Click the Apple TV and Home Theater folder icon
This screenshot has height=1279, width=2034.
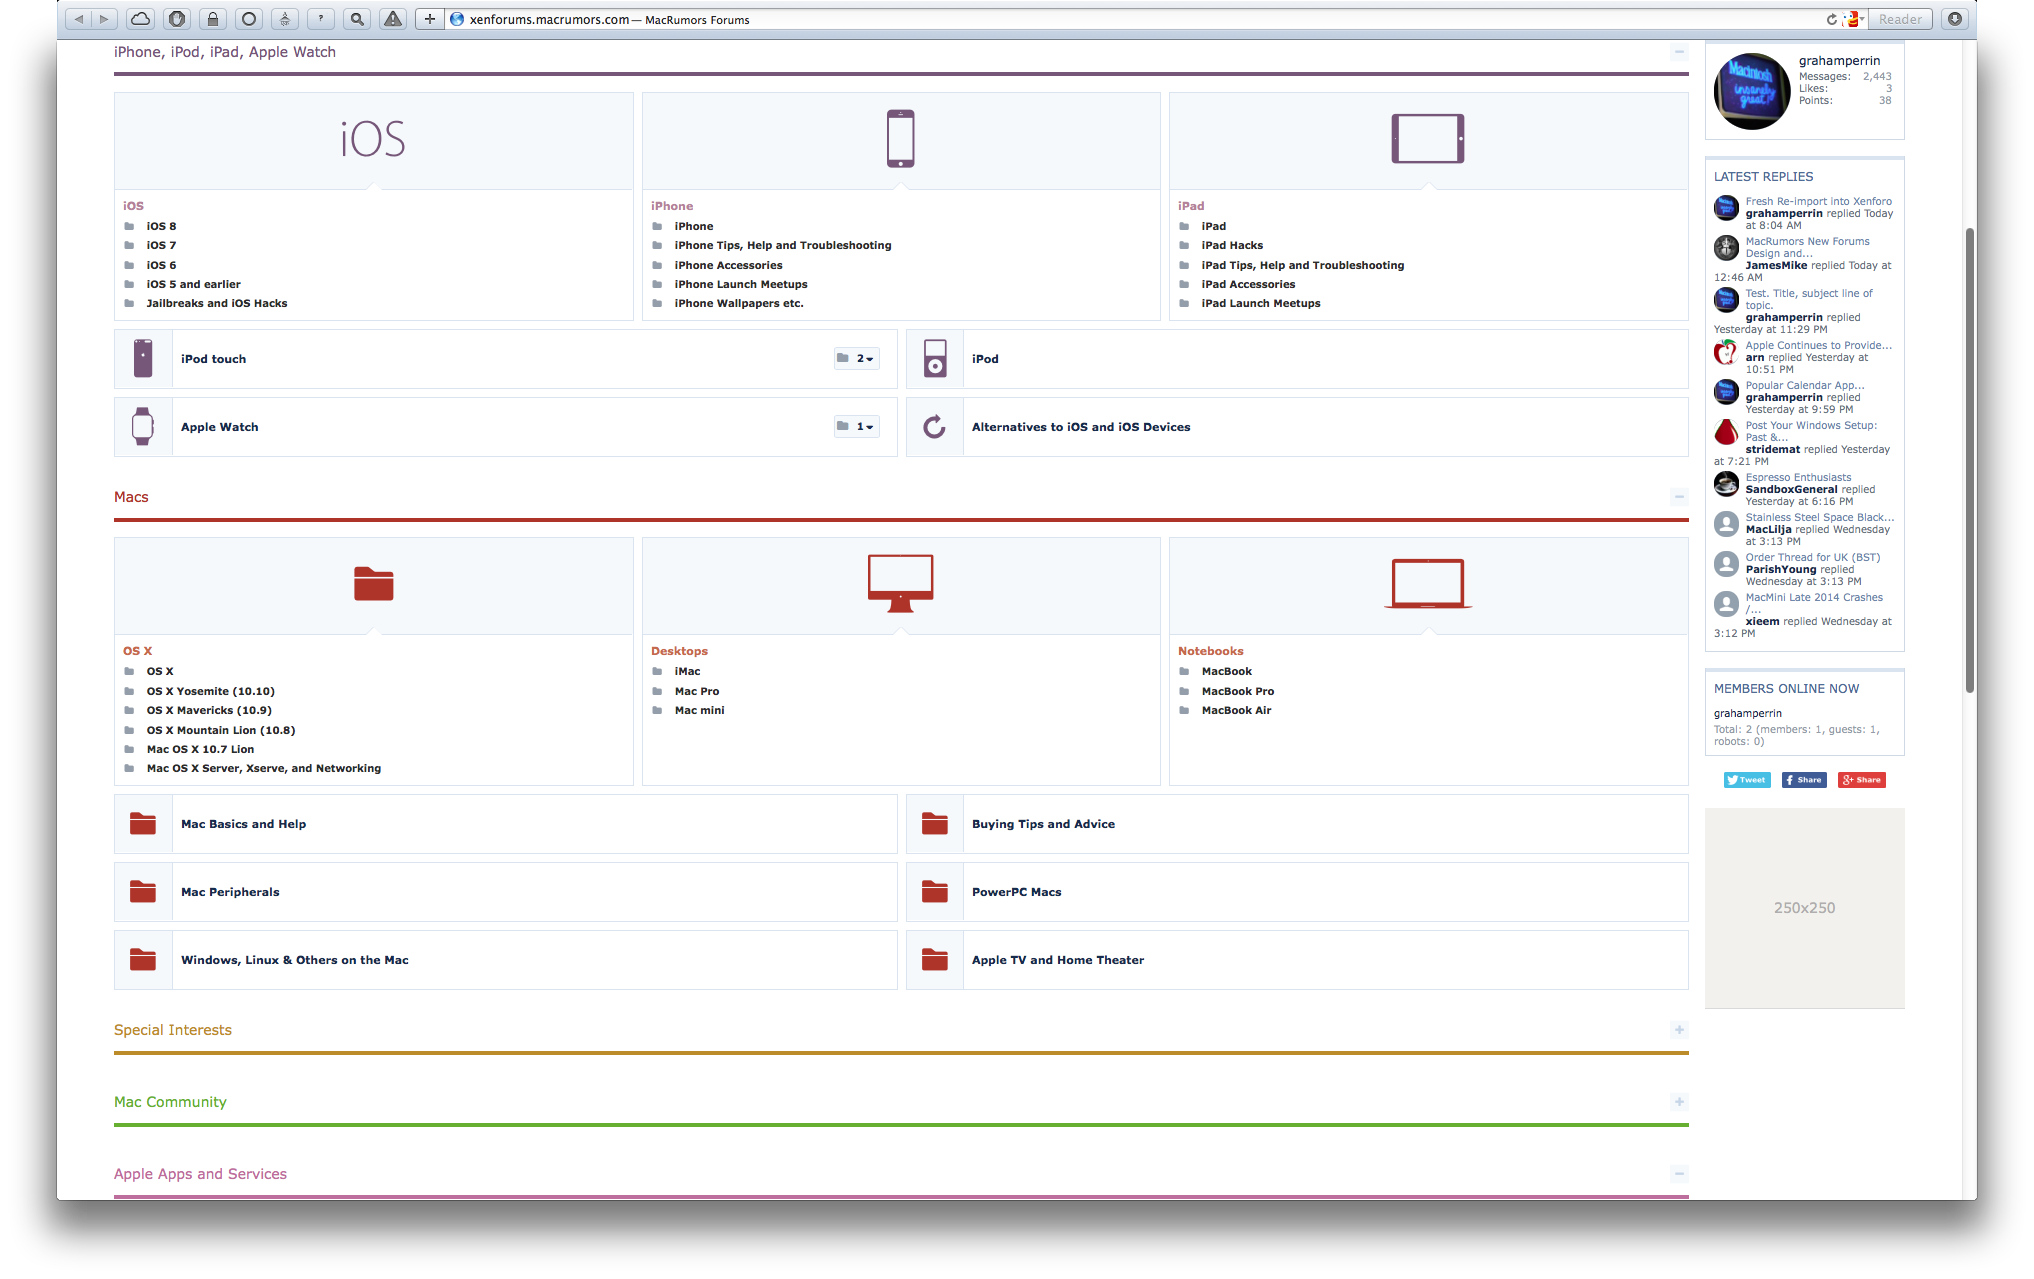[935, 959]
